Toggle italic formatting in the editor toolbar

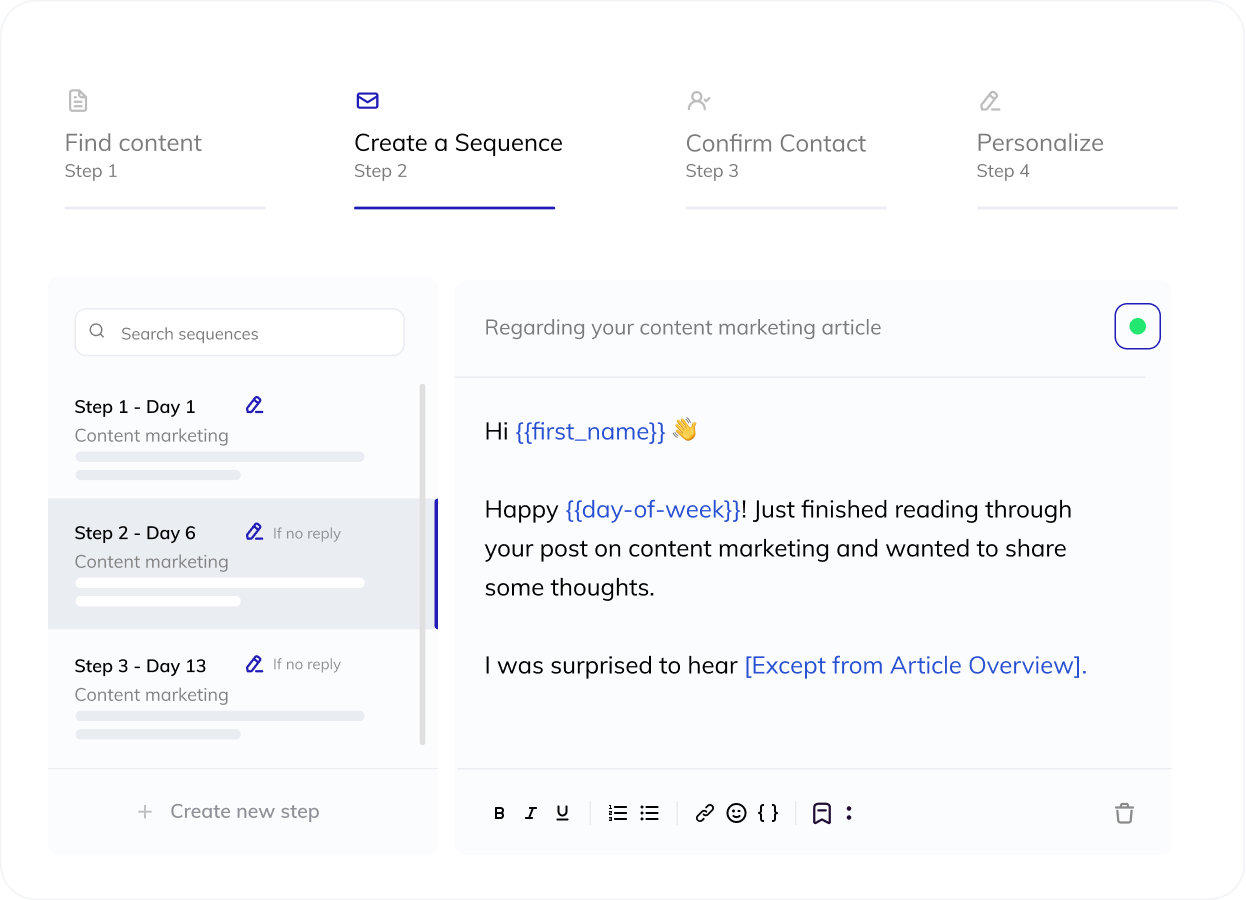(531, 813)
